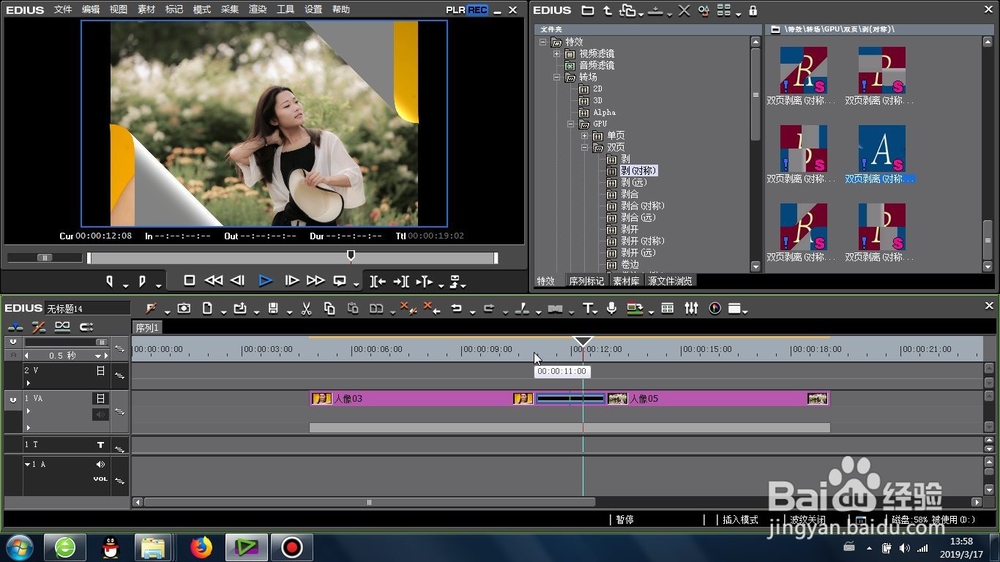Open the 素材 menu
1000x562 pixels.
(146, 10)
